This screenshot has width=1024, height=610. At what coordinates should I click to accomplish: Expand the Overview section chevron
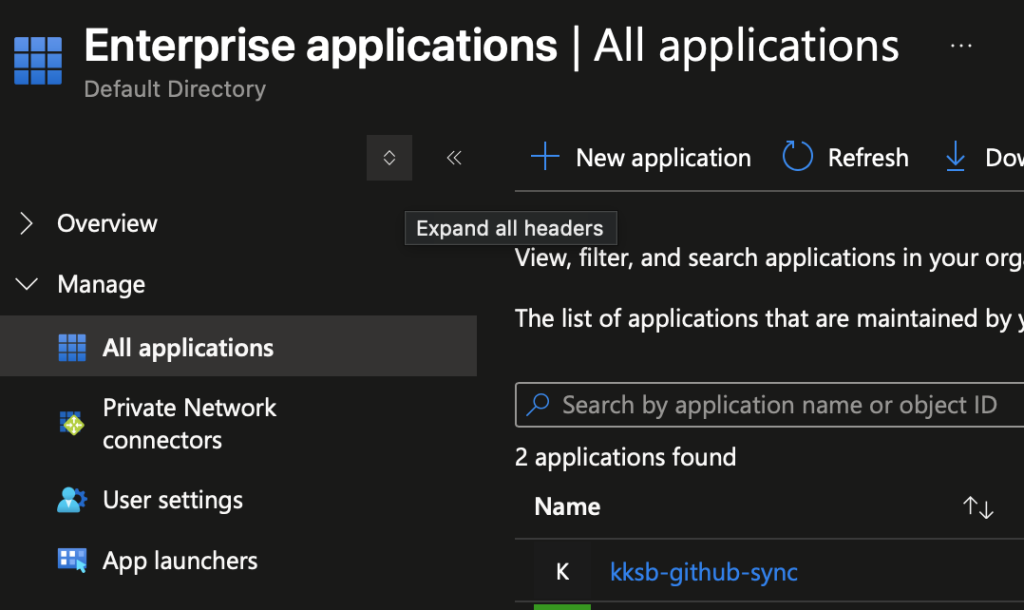(x=27, y=224)
